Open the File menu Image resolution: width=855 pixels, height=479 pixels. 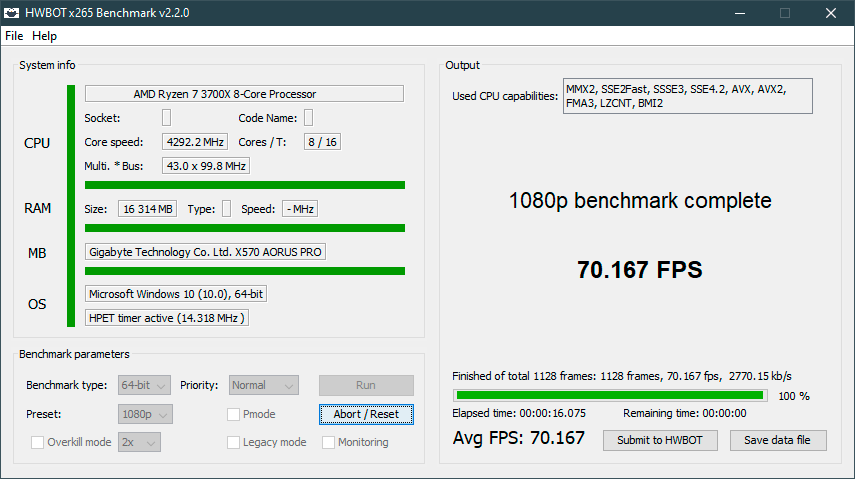(x=14, y=36)
